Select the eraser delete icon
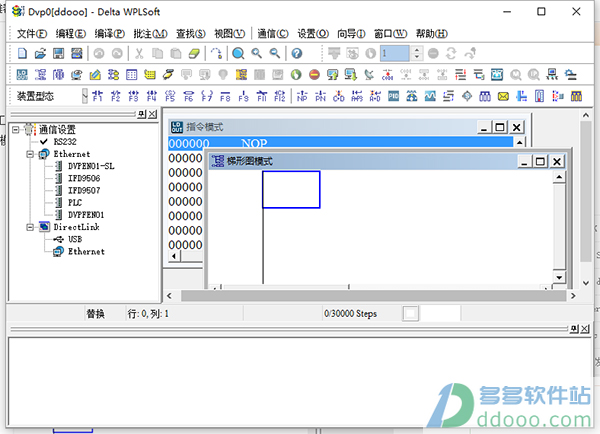Image resolution: width=600 pixels, height=434 pixels. 194,53
